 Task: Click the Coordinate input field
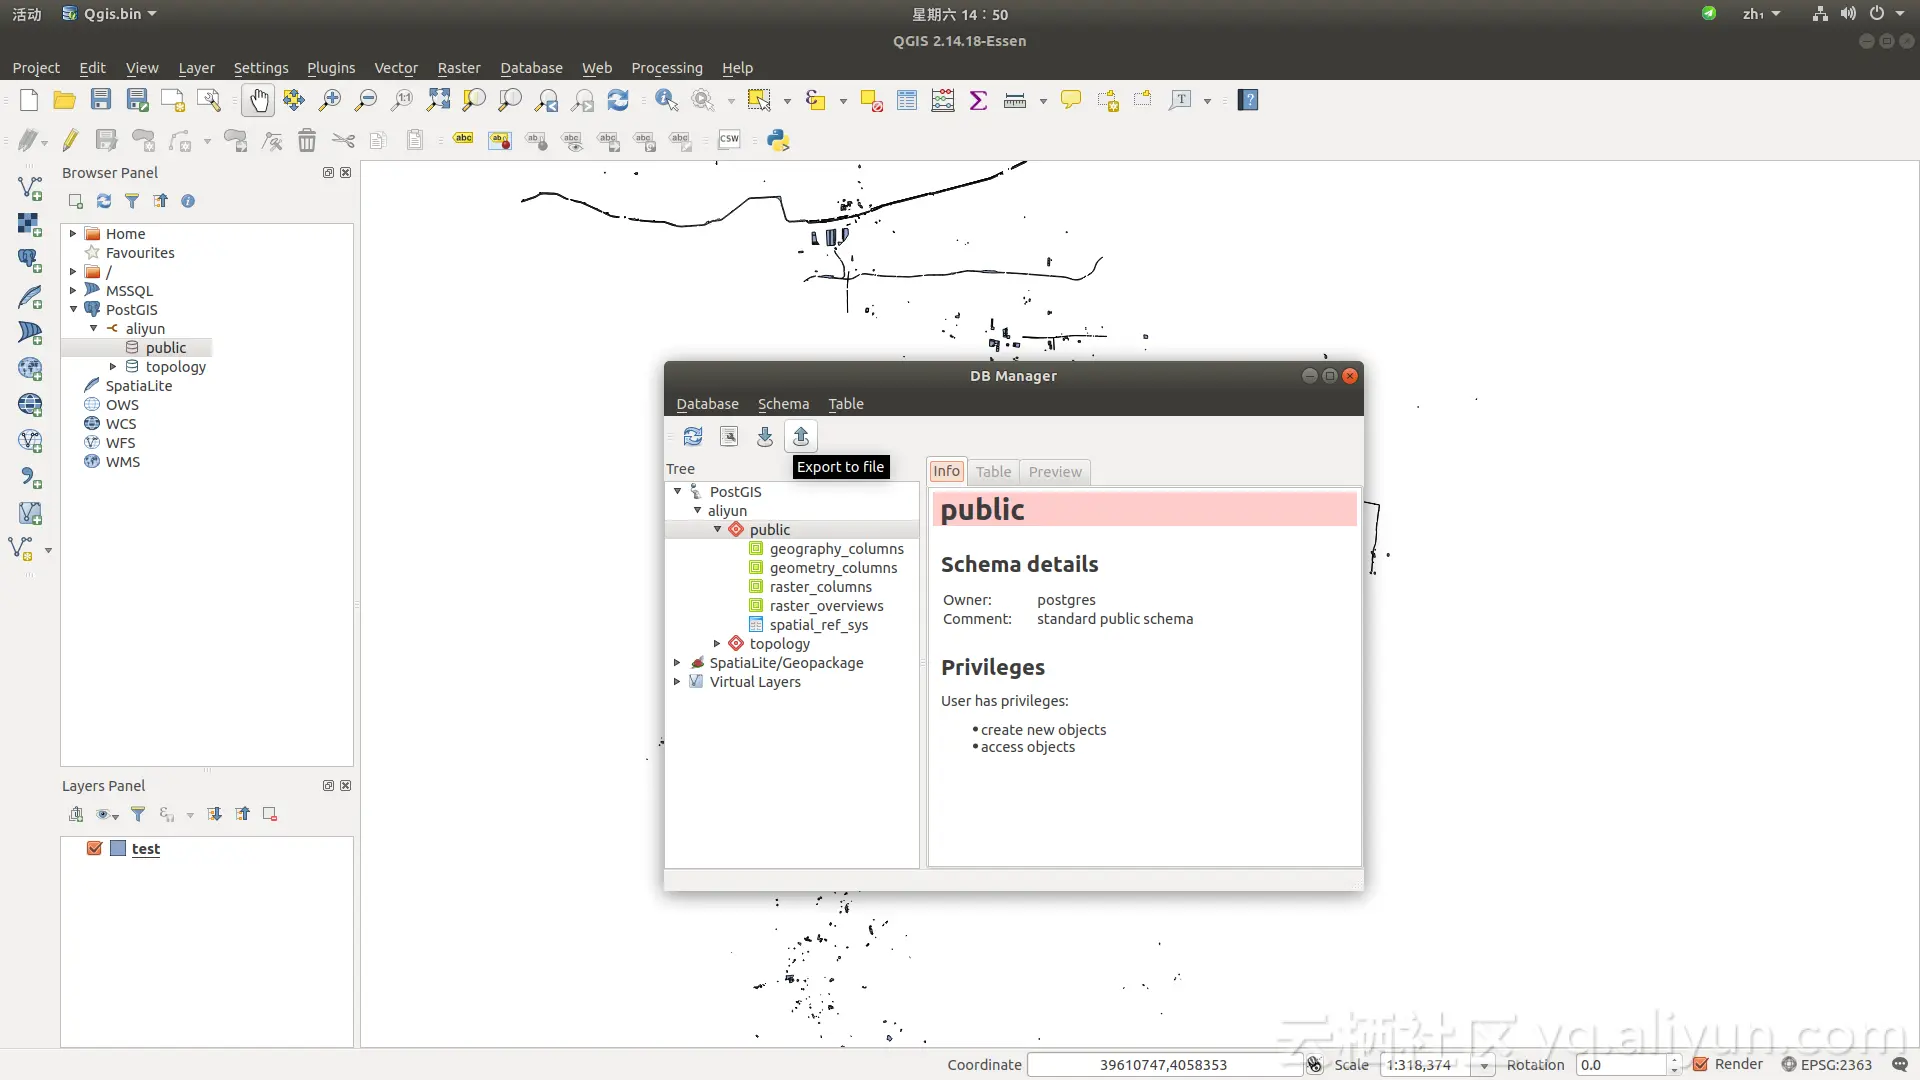[1164, 1064]
